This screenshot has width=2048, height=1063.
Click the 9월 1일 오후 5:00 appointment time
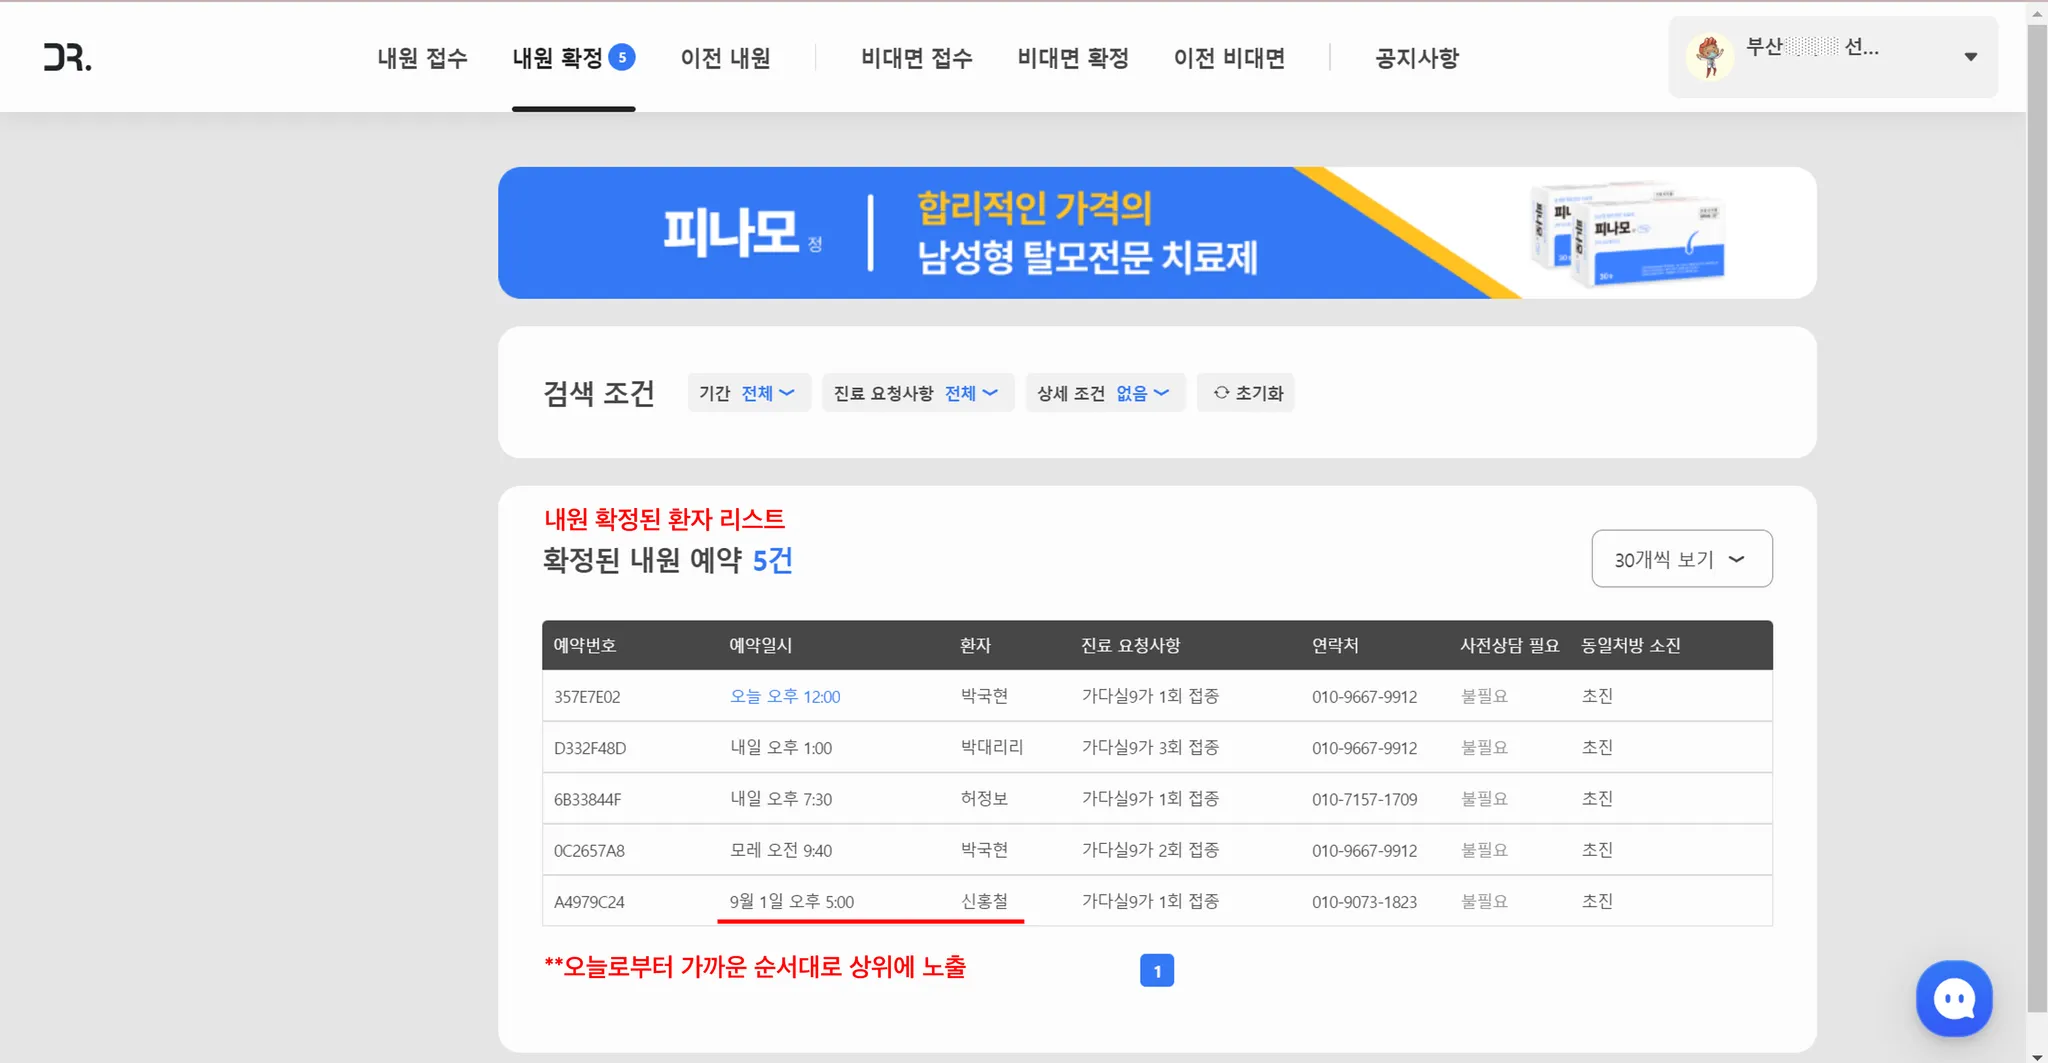tap(792, 902)
